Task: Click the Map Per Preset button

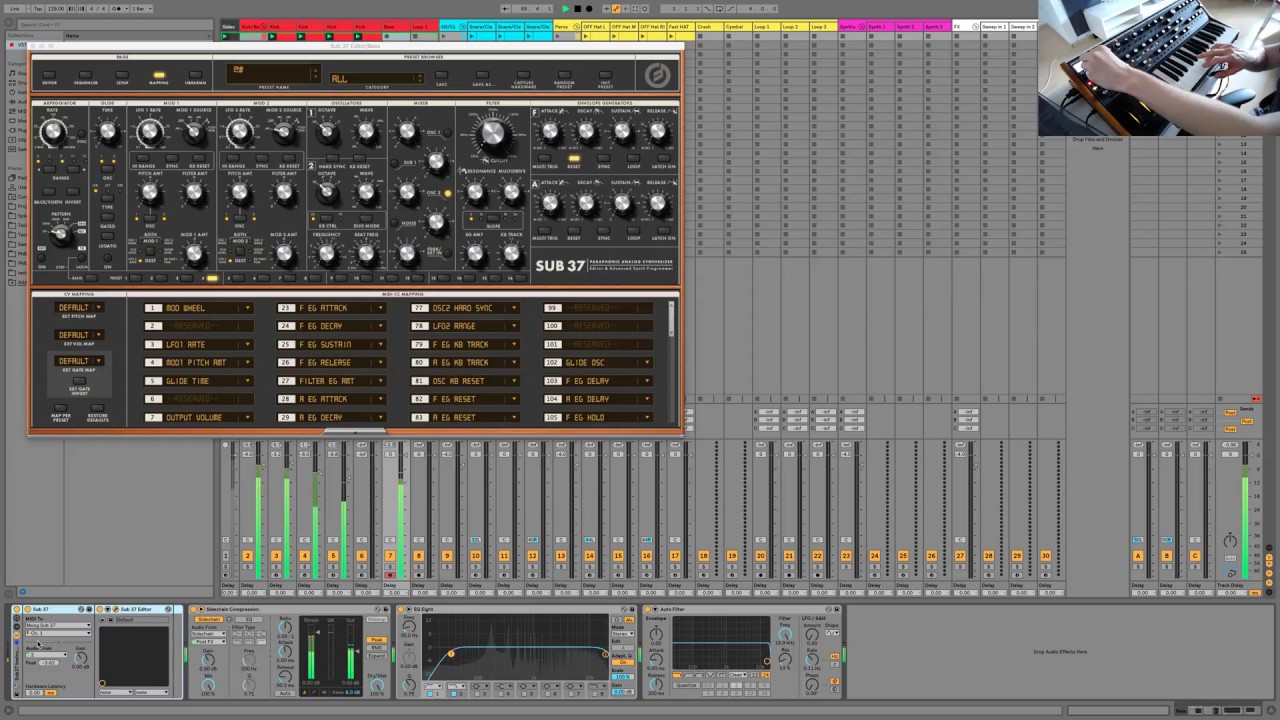Action: [x=61, y=408]
